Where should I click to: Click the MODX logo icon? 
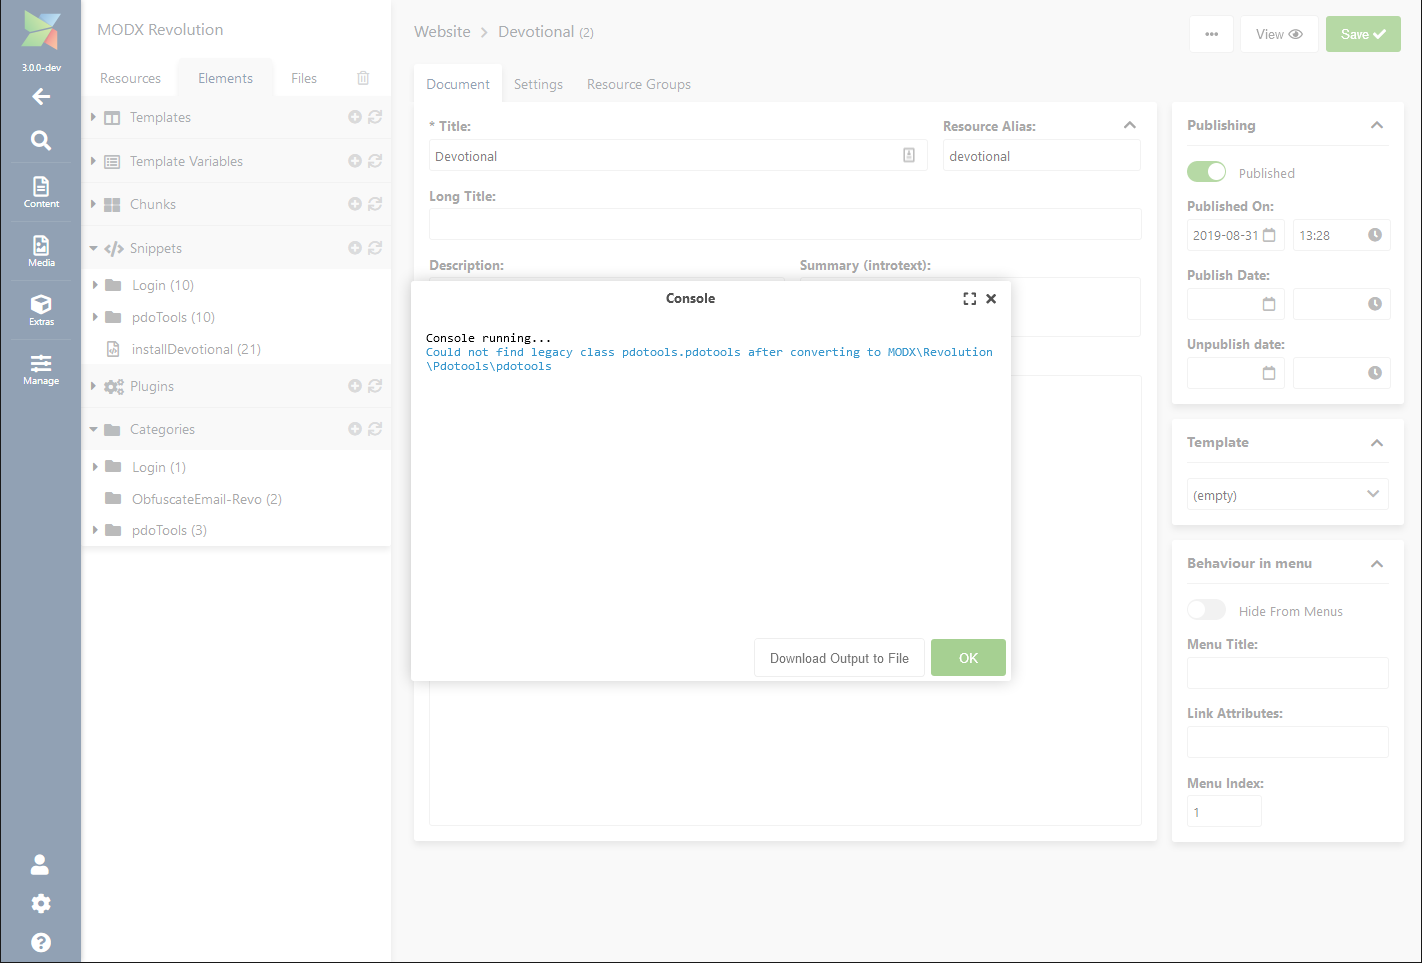click(41, 31)
